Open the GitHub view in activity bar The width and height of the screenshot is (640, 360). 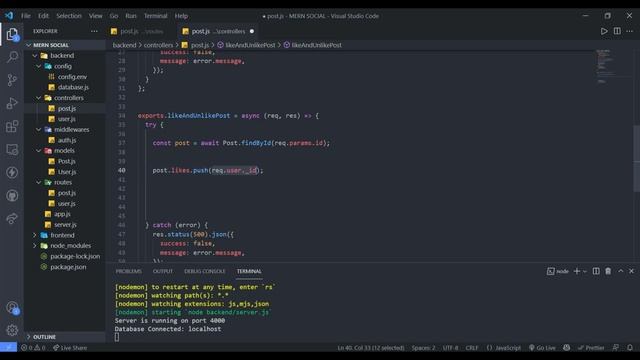(x=12, y=196)
